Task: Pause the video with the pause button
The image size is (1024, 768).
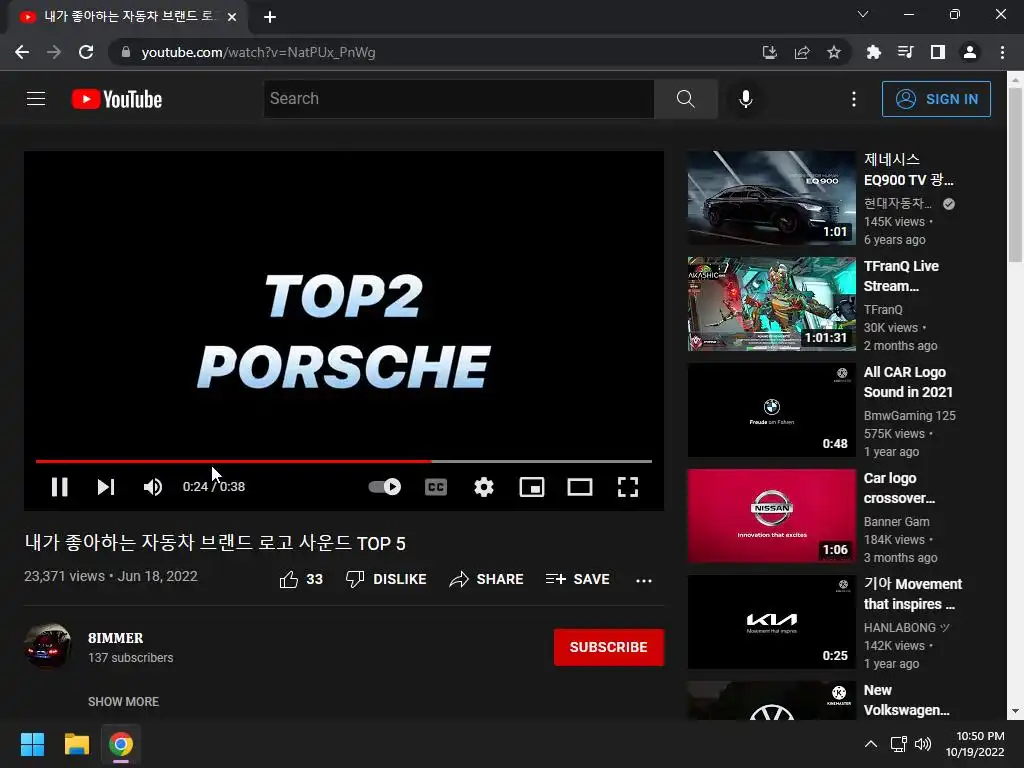Action: click(x=59, y=487)
